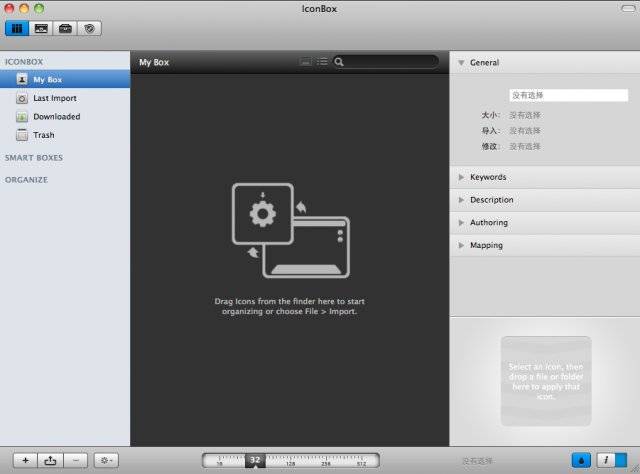Click the name field in General
This screenshot has width=640, height=474.
[569, 95]
